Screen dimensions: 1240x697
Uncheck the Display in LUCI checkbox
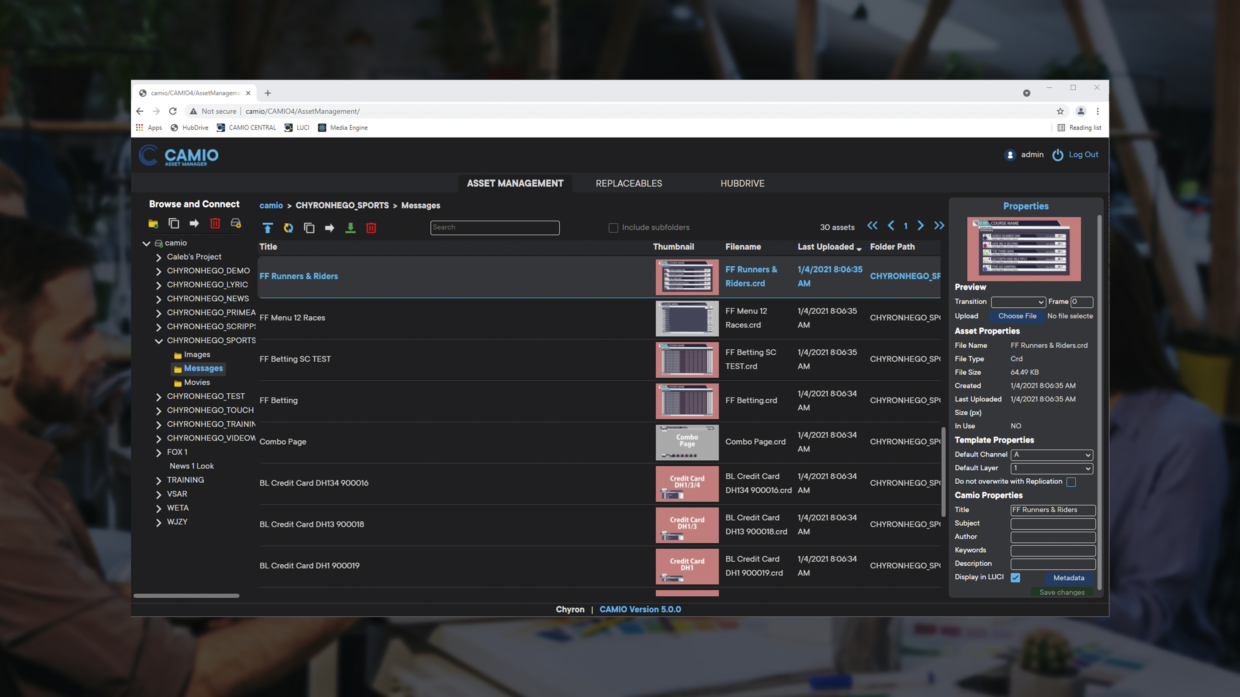tap(1013, 577)
